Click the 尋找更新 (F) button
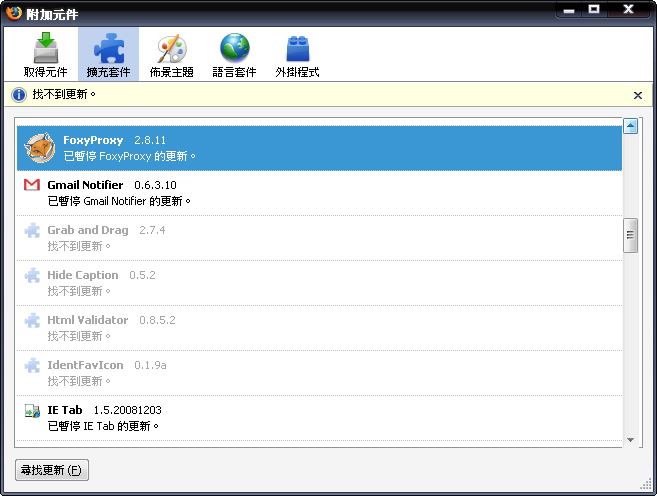Viewport: 657px width, 496px height. point(52,470)
